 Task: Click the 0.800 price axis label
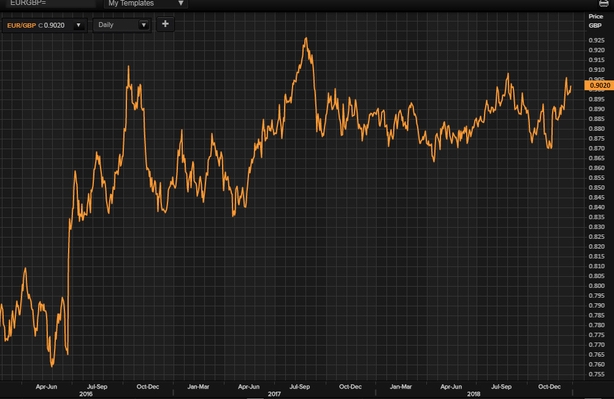click(596, 286)
